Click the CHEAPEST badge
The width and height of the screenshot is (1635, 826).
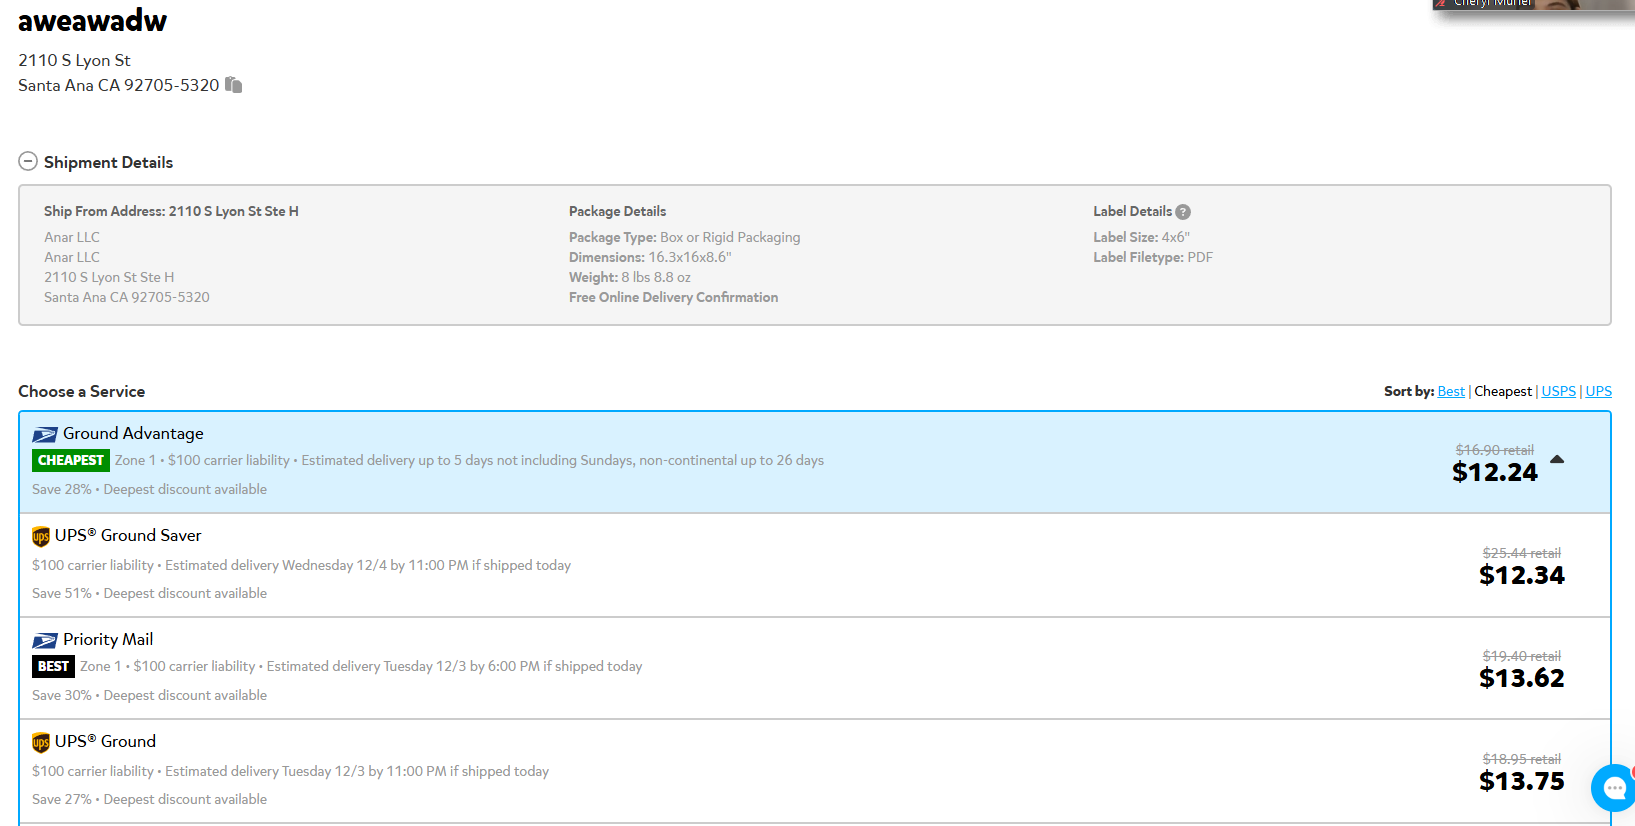pos(71,460)
